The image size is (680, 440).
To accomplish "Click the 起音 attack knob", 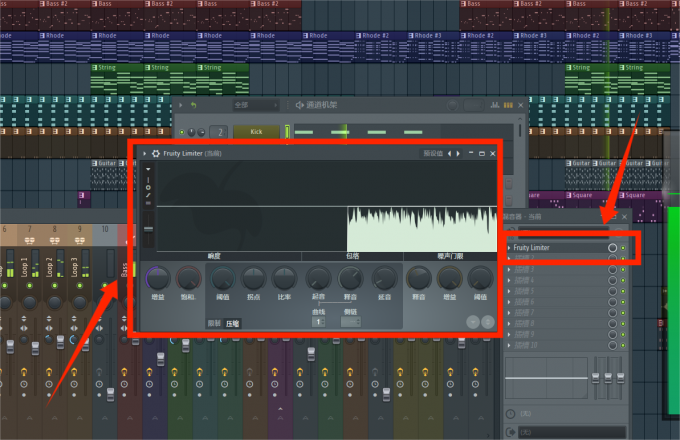I will click(318, 278).
